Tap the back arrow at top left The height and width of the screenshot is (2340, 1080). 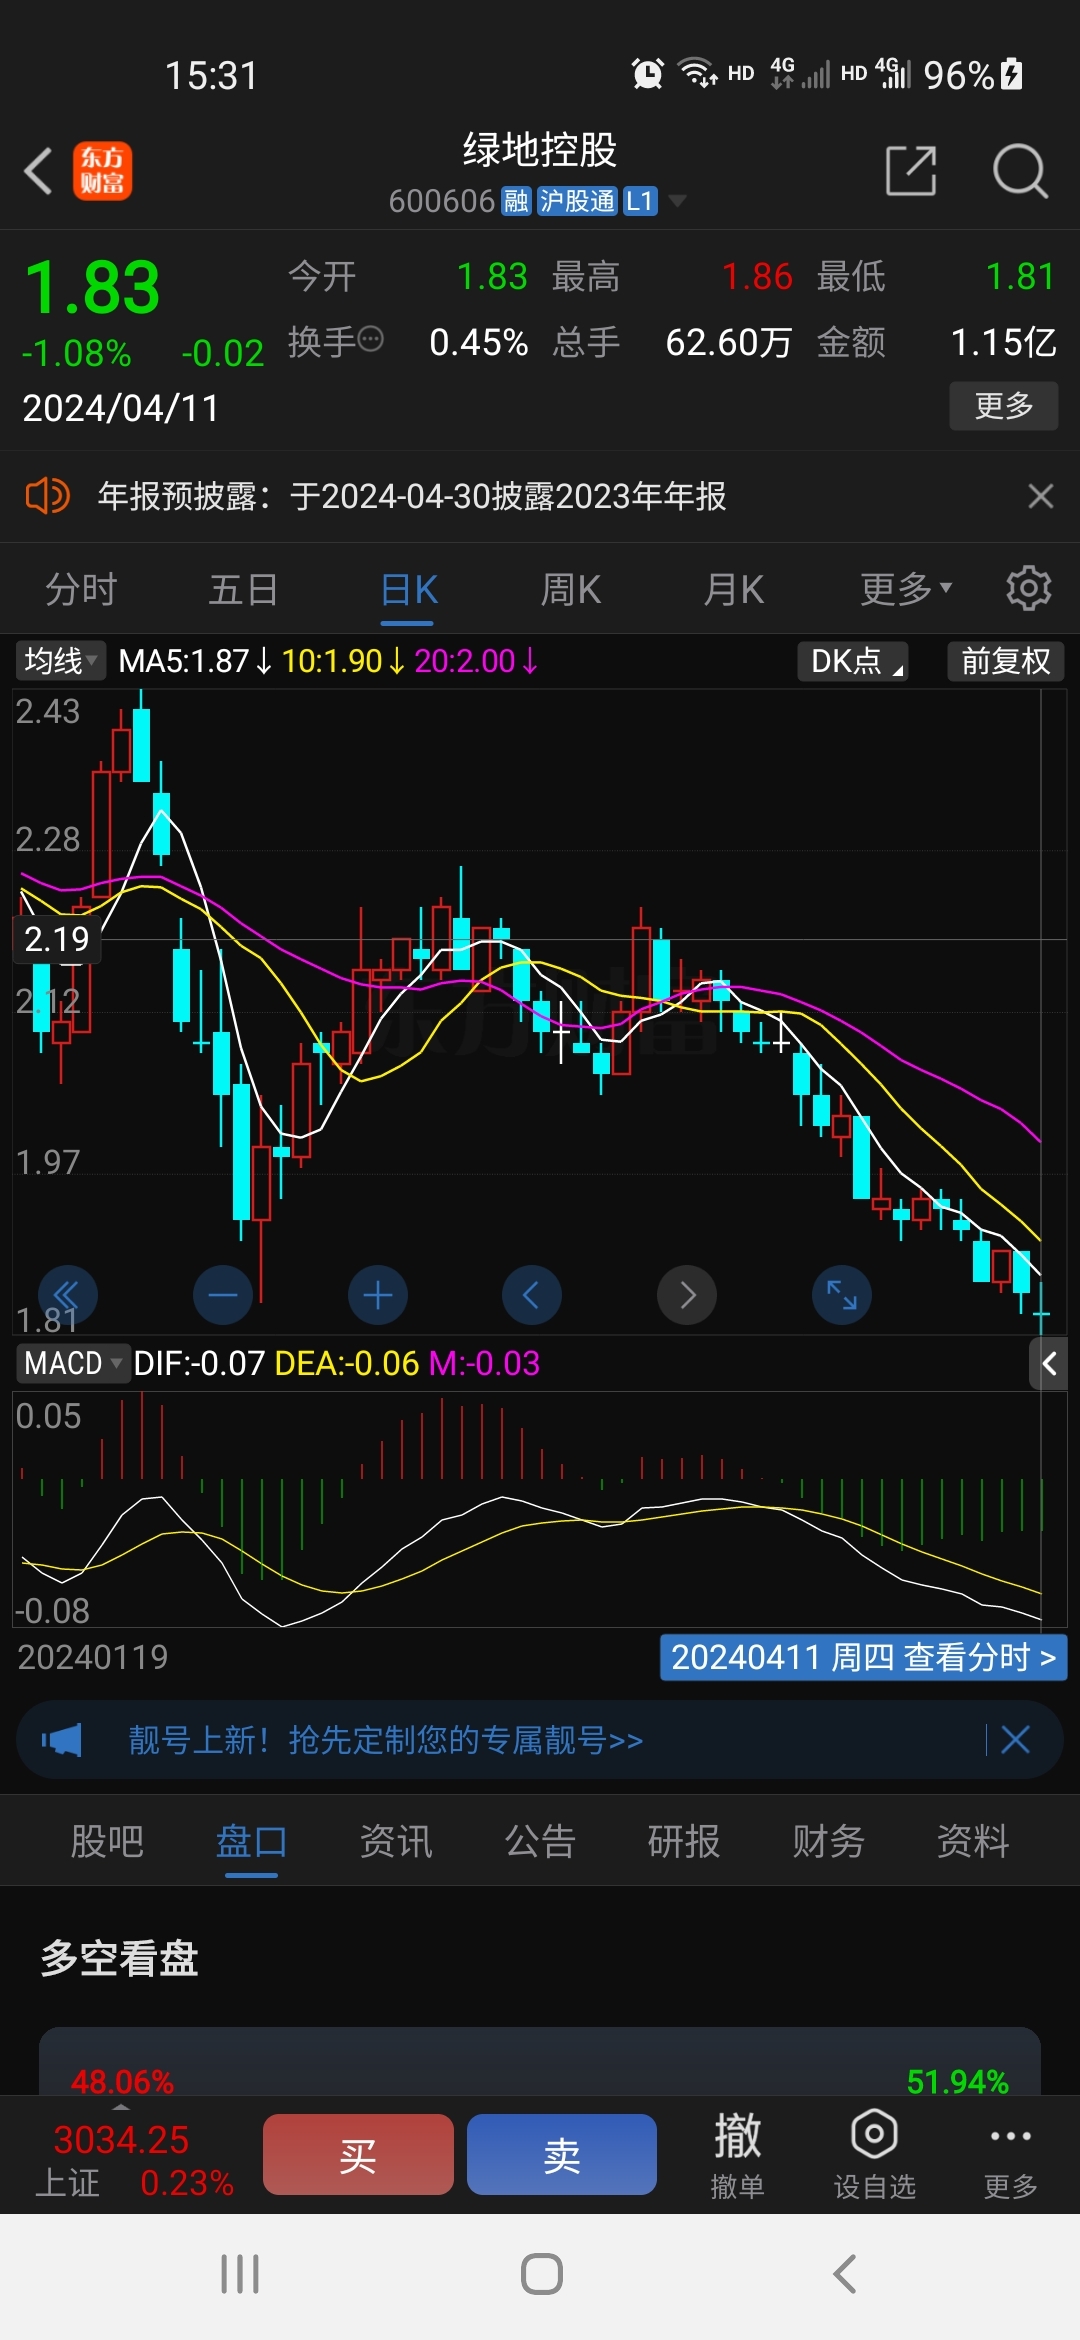38,171
